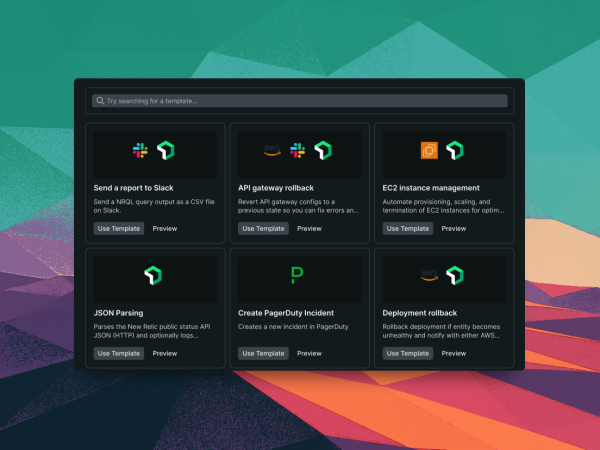
Task: Click the 'Create PagerDuty Incident' title
Action: 286,313
